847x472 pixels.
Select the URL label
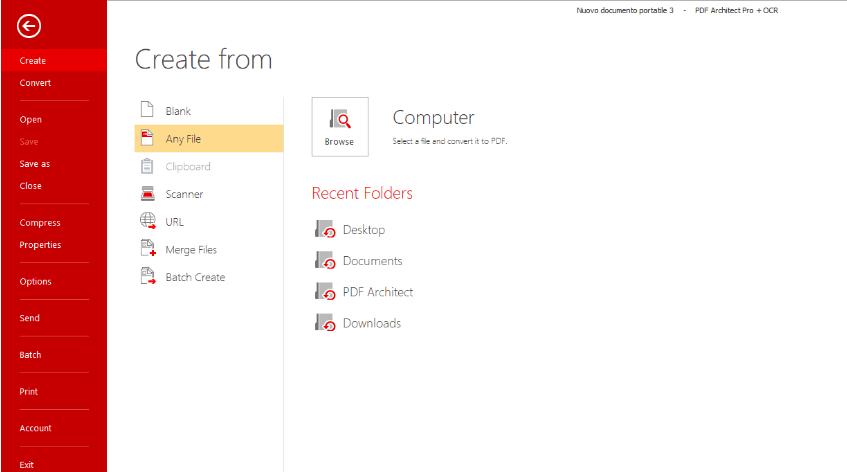coord(174,222)
